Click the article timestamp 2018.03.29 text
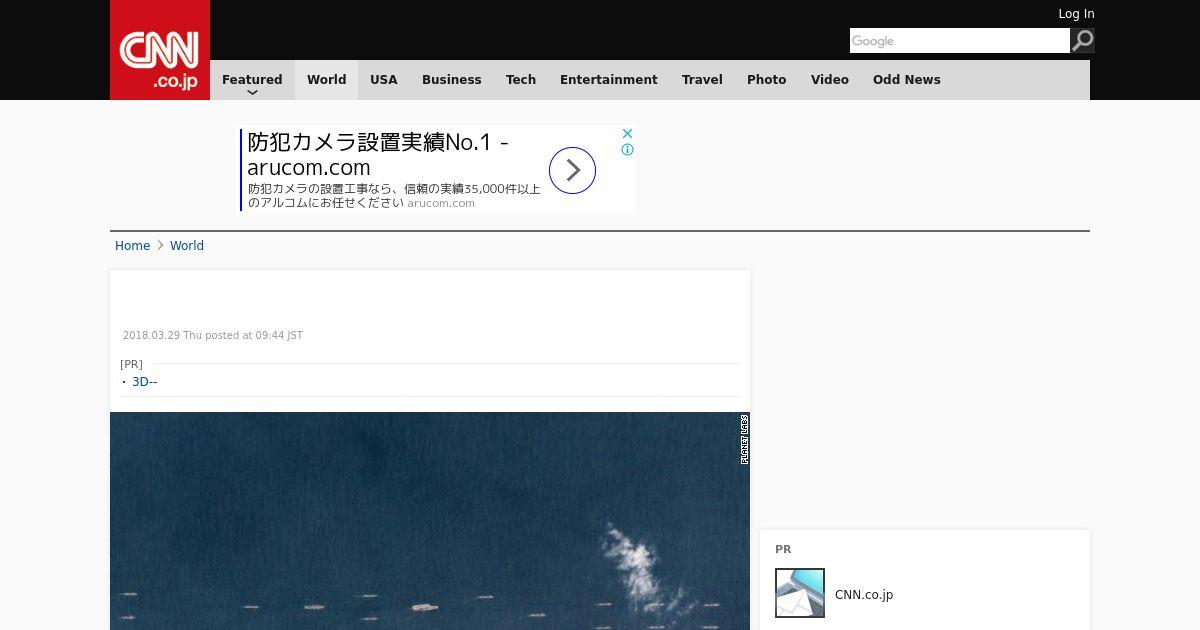Screen dimensions: 1200x630 pyautogui.click(x=213, y=336)
